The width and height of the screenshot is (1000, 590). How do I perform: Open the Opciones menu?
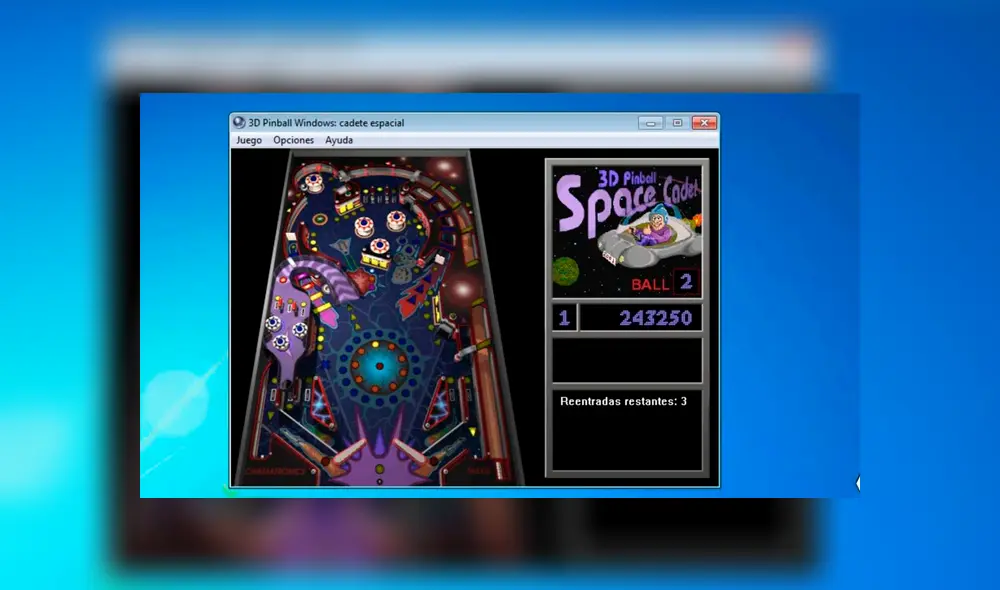[293, 140]
